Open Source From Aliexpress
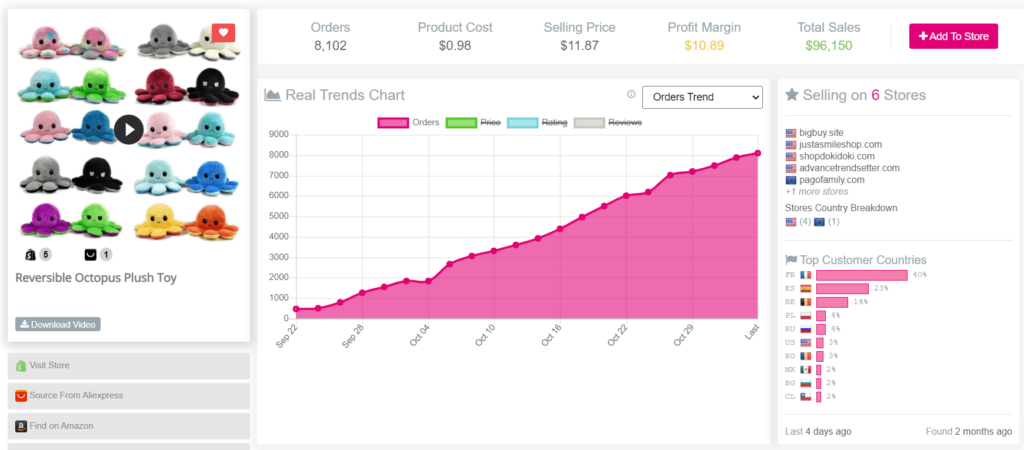The height and width of the screenshot is (450, 1024). click(x=129, y=396)
